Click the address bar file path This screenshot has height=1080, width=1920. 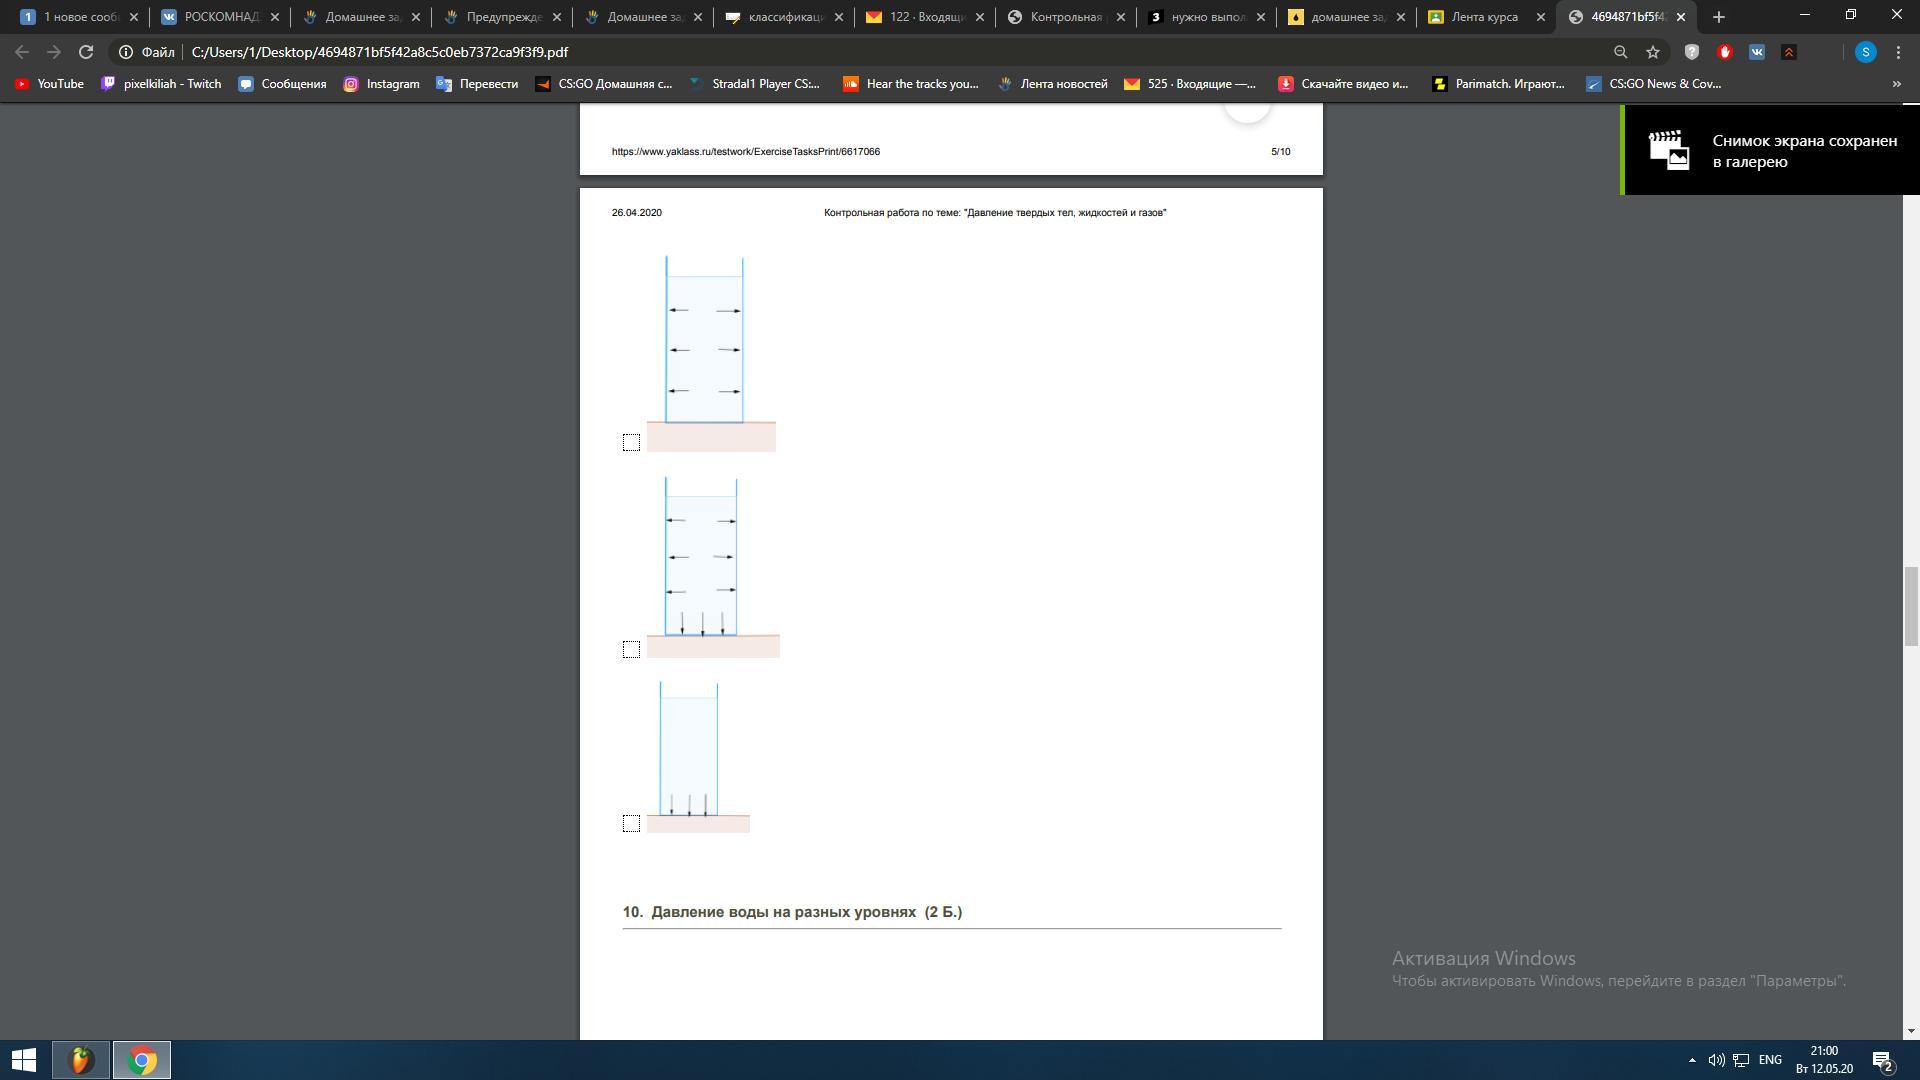point(380,52)
